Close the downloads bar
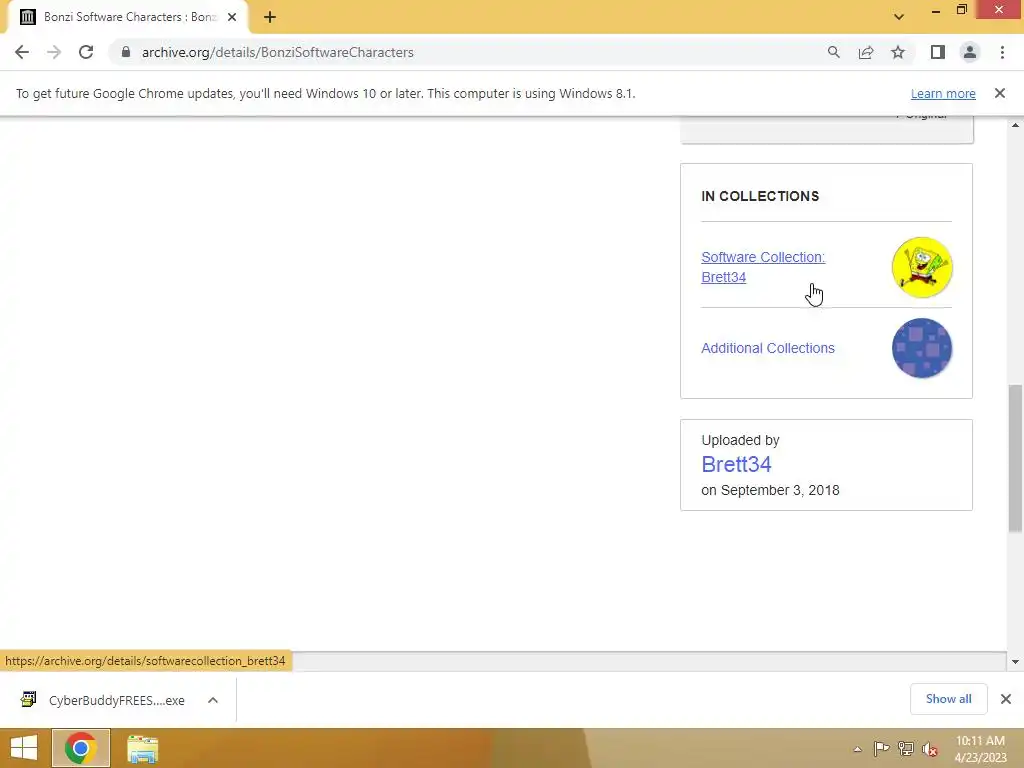The image size is (1024, 768). 1006,699
